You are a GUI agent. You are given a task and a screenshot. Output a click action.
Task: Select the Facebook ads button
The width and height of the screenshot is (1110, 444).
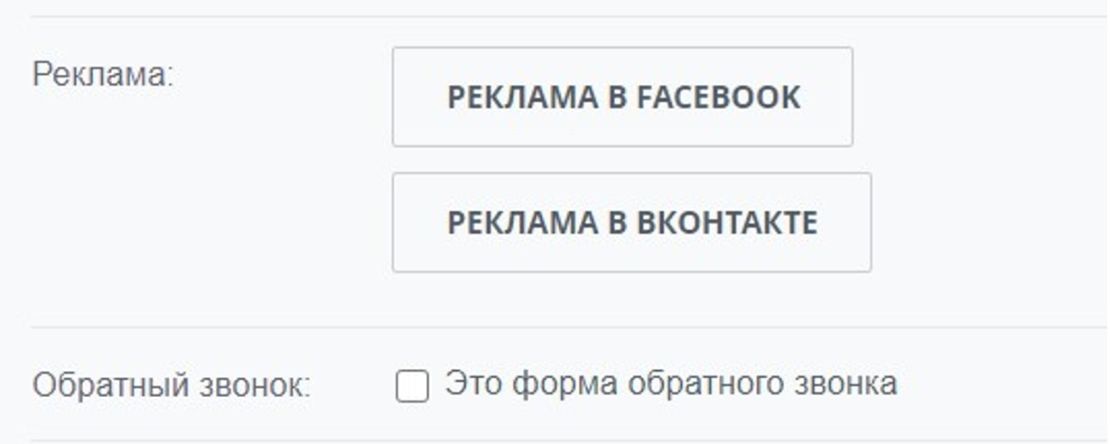(622, 97)
